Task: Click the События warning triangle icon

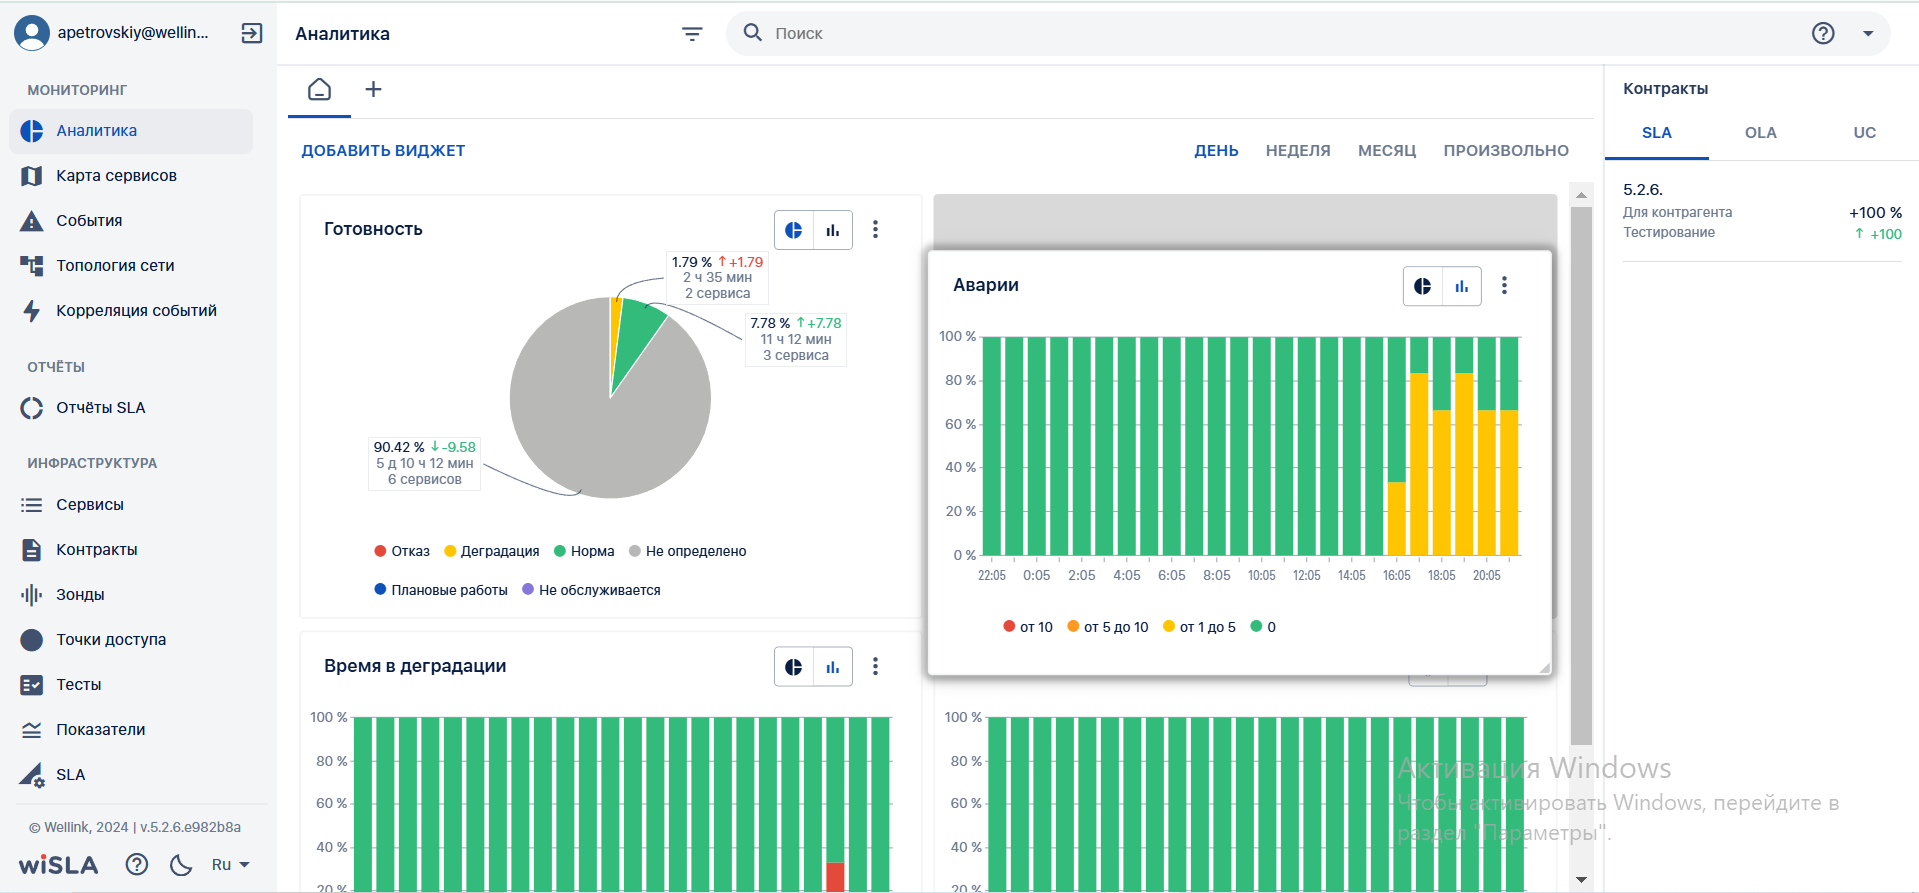Action: (32, 221)
